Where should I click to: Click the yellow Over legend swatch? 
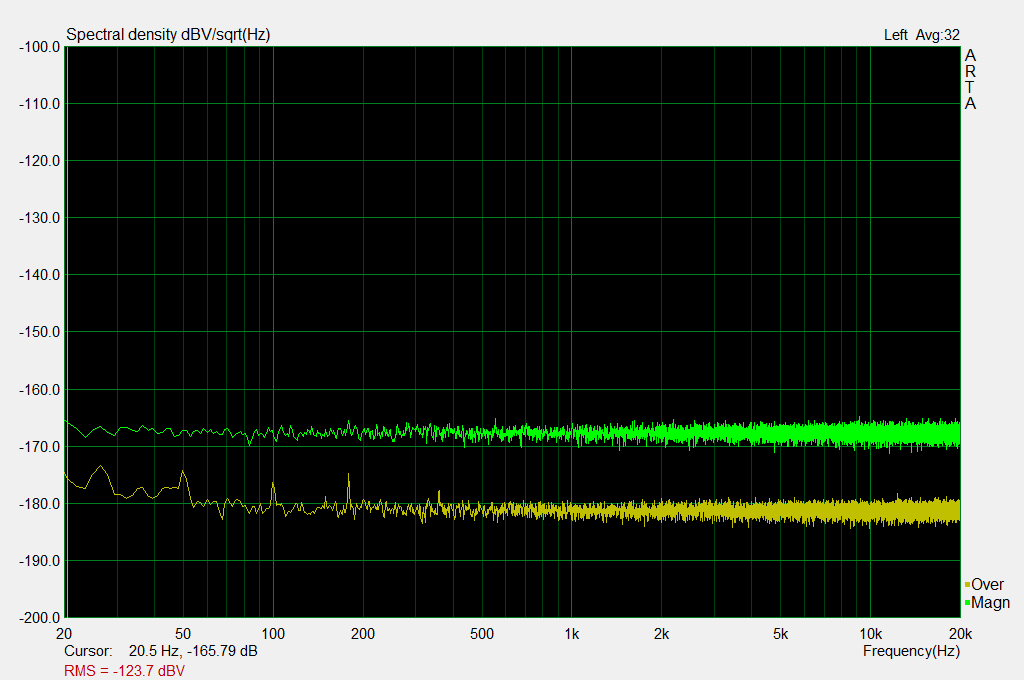point(967,585)
